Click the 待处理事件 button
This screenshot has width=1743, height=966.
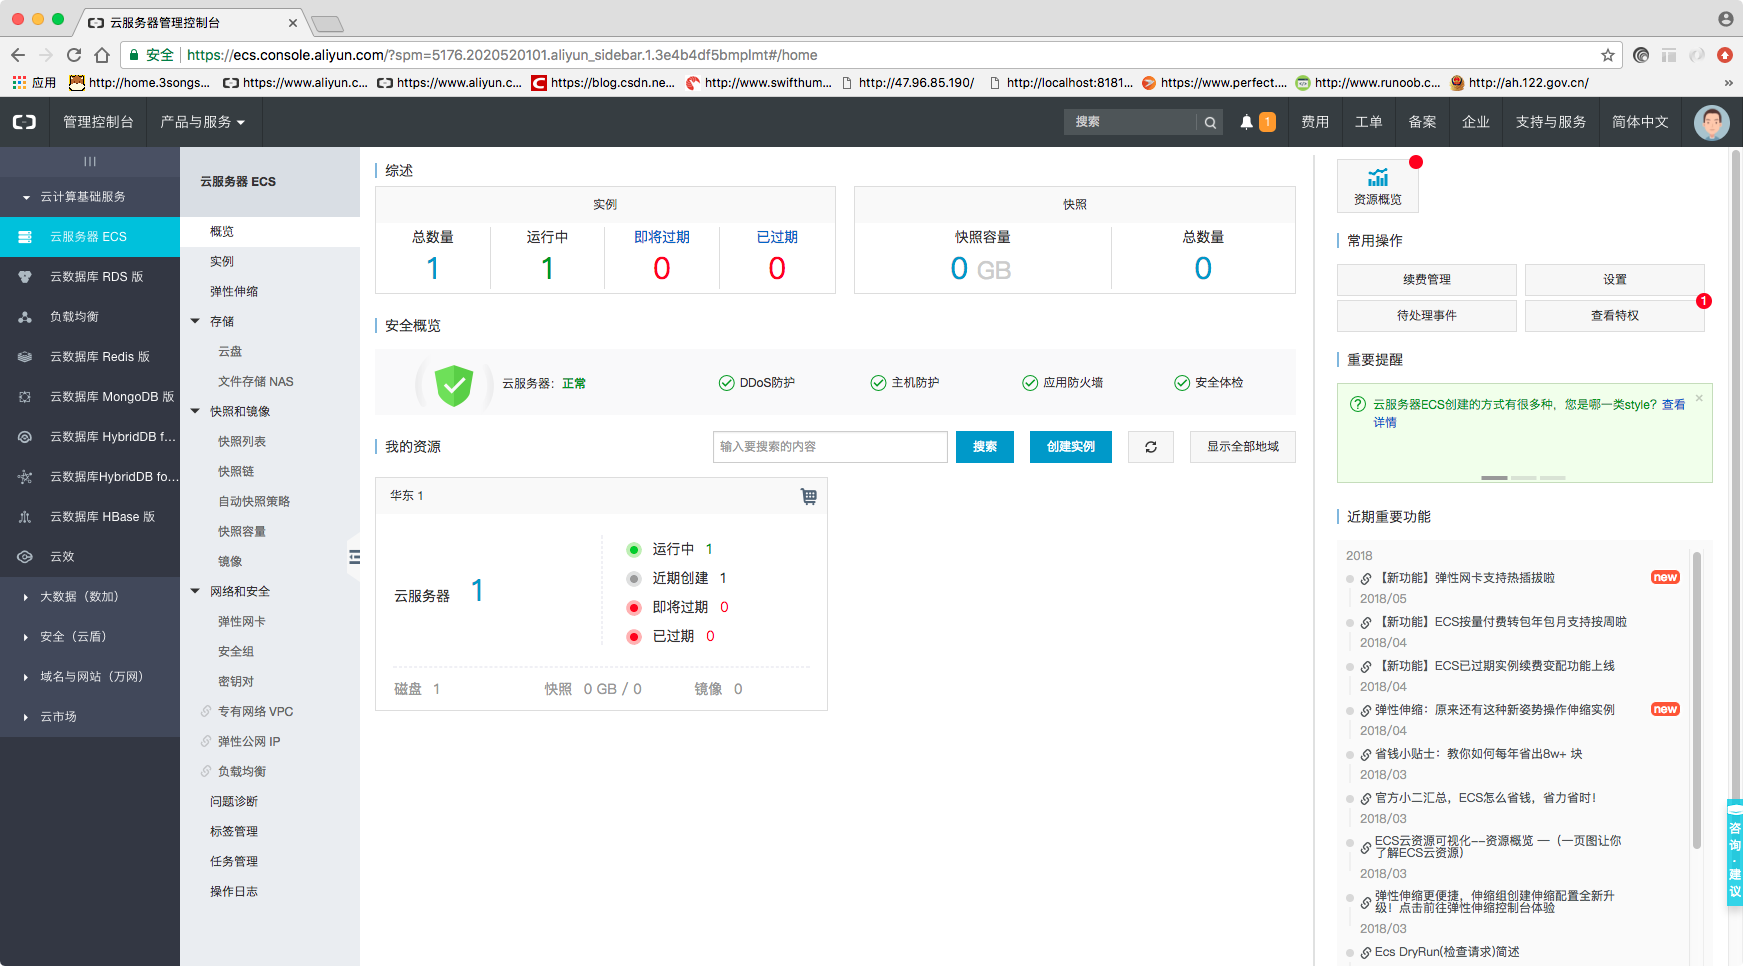click(x=1427, y=316)
